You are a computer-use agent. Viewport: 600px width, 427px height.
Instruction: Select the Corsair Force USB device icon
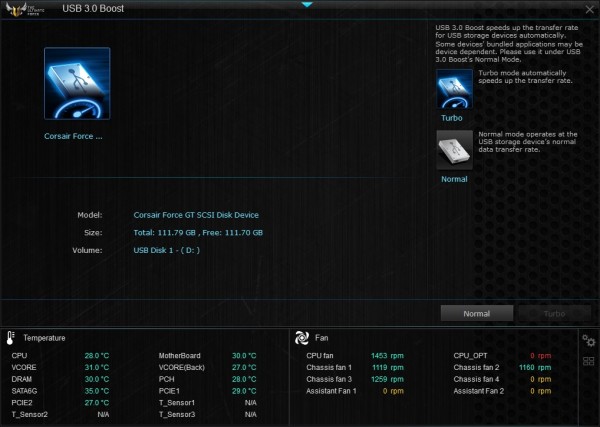click(x=77, y=83)
